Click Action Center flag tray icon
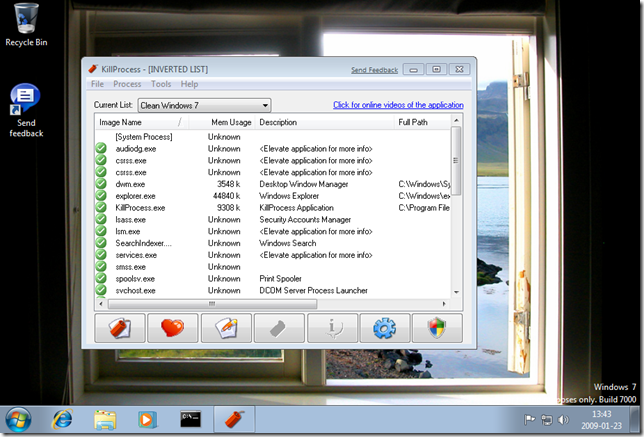The image size is (644, 437). tap(529, 420)
